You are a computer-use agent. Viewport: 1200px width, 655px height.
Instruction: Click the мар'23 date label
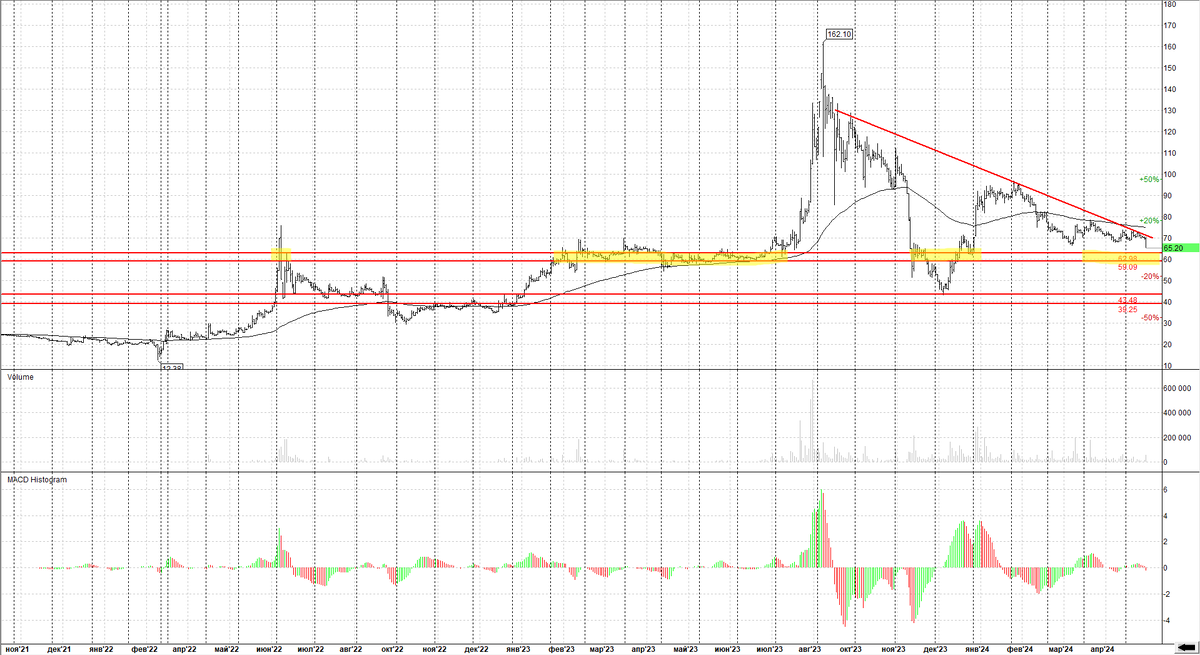pos(601,649)
